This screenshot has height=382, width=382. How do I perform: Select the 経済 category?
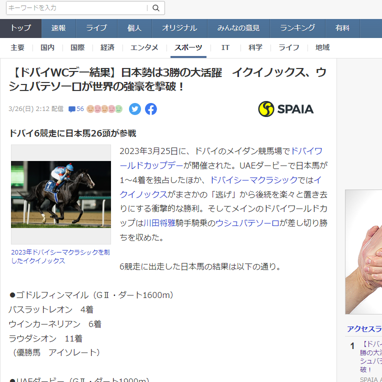[x=107, y=48]
